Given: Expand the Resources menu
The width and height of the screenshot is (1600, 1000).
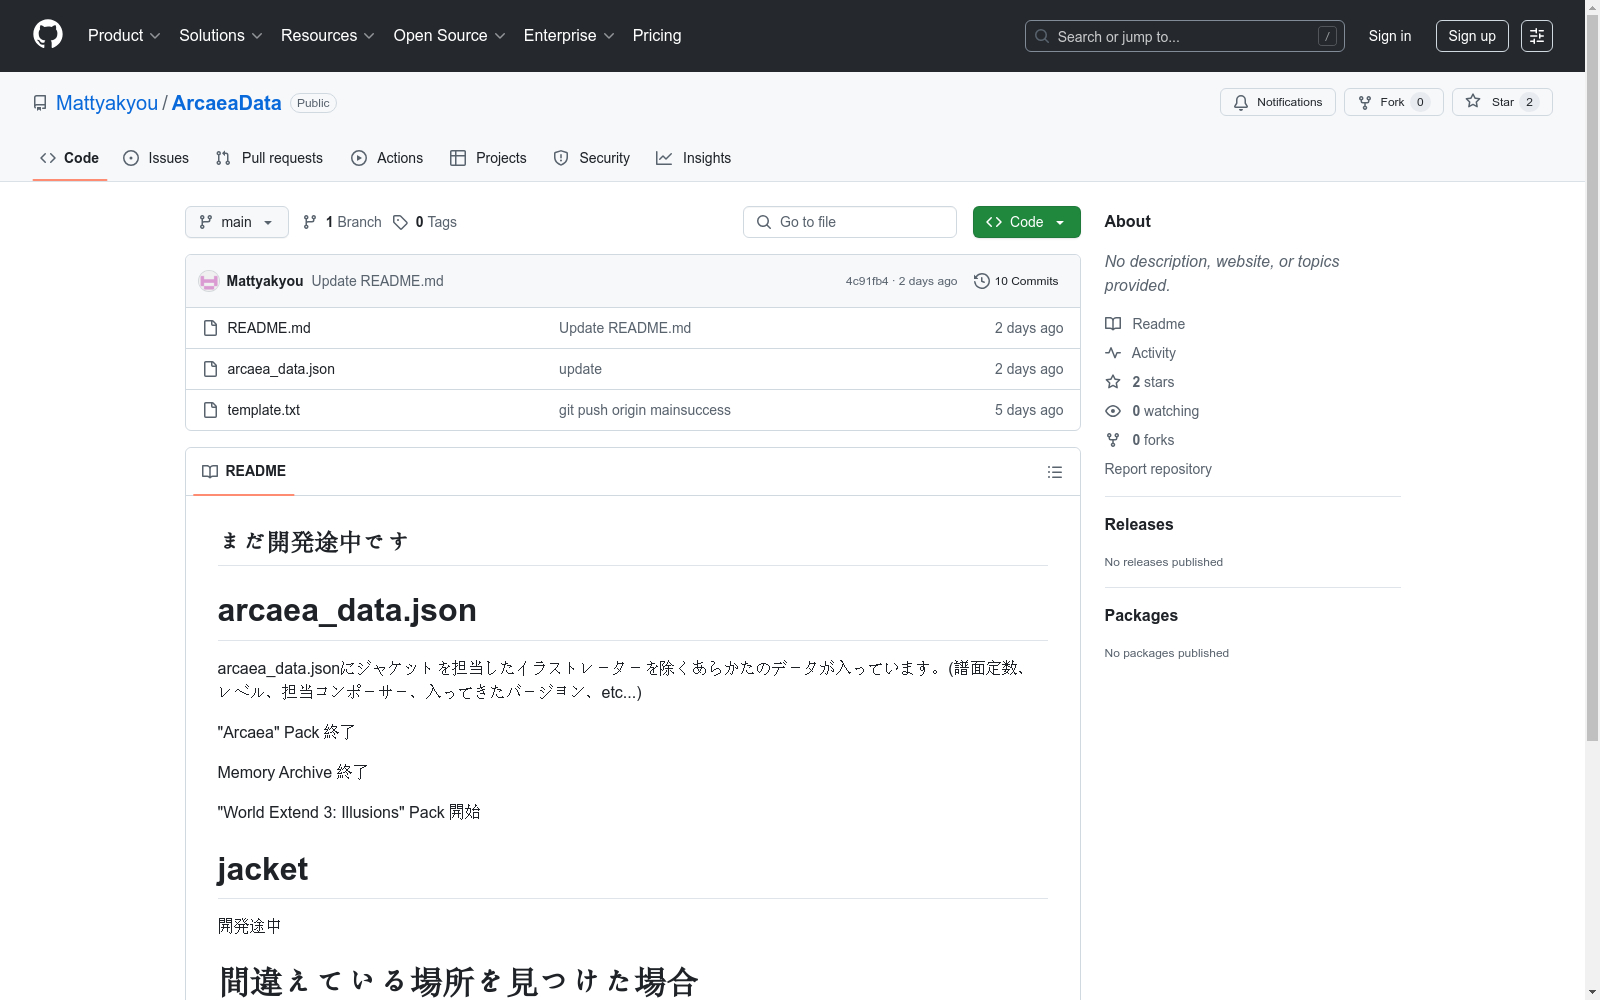Looking at the screenshot, I should coord(327,36).
